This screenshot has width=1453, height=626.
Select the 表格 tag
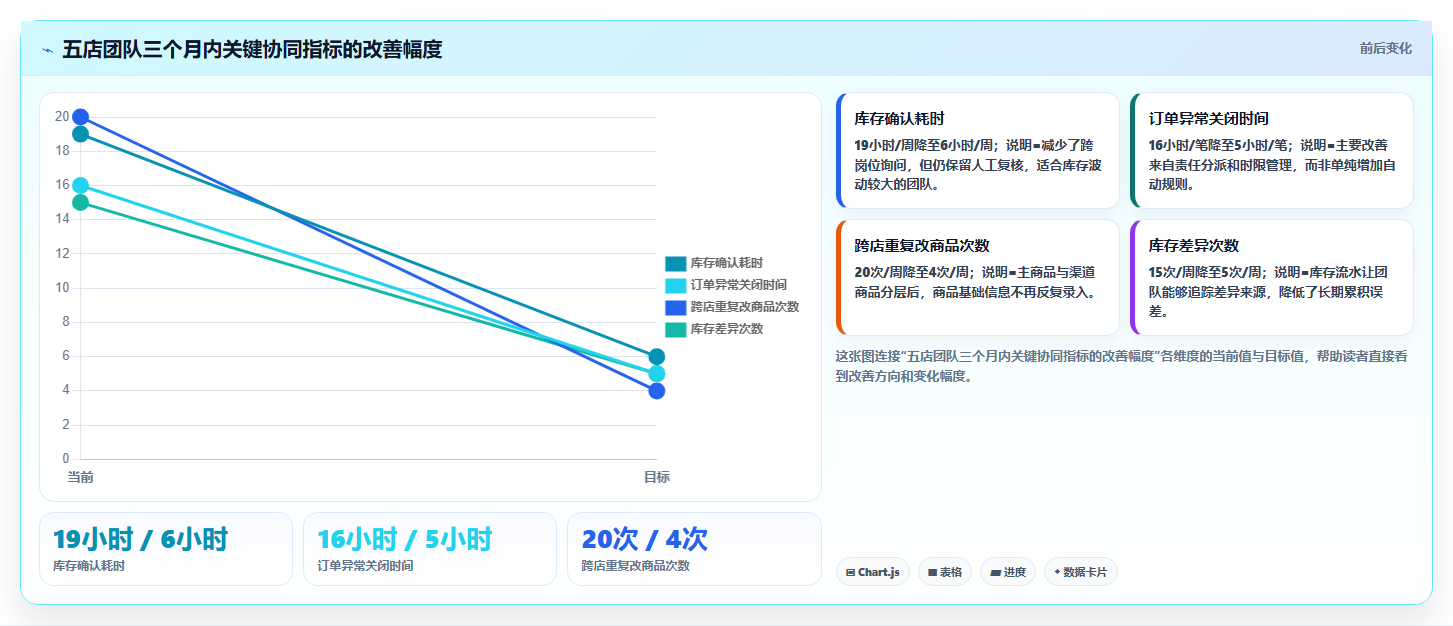coord(944,572)
